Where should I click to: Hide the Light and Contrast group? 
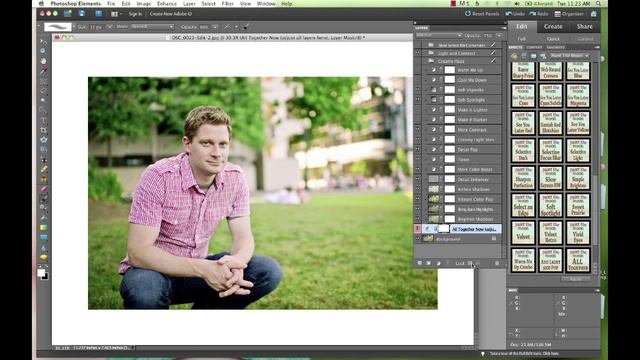point(418,53)
